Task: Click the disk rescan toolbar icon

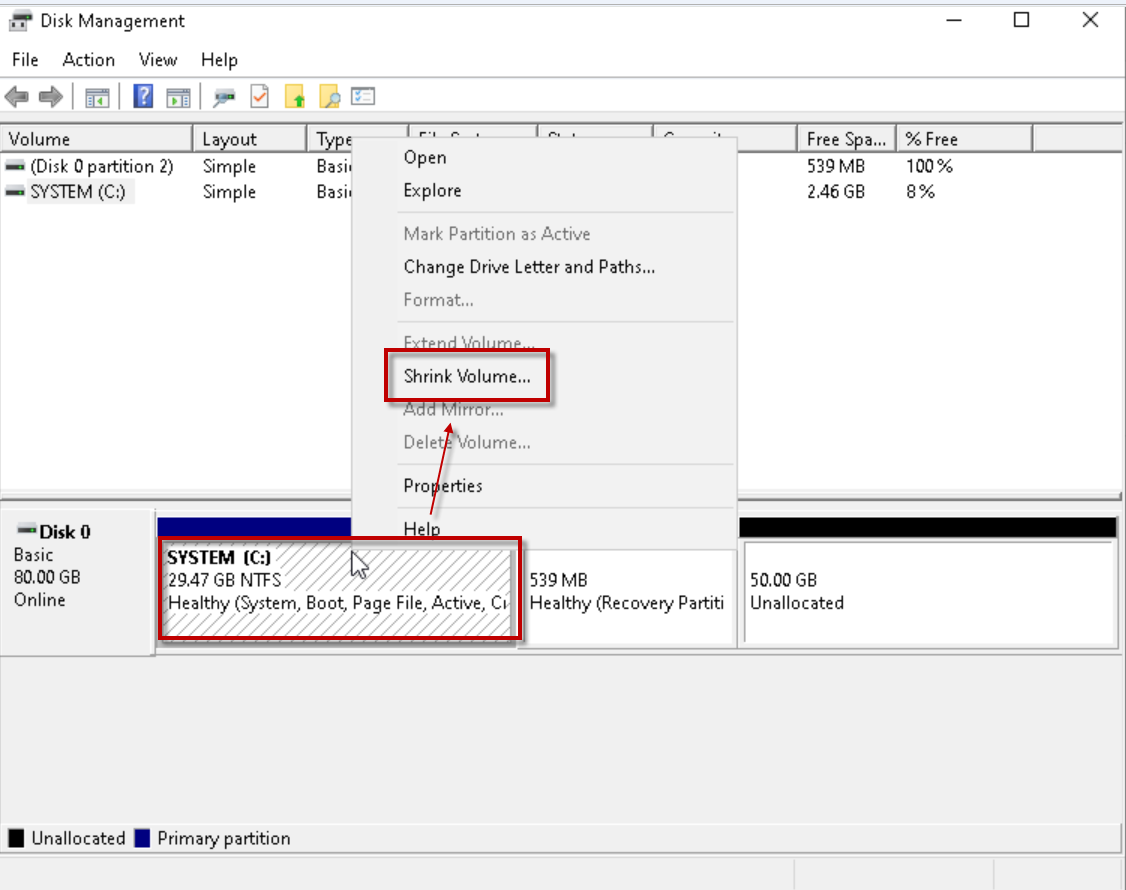Action: pos(225,97)
